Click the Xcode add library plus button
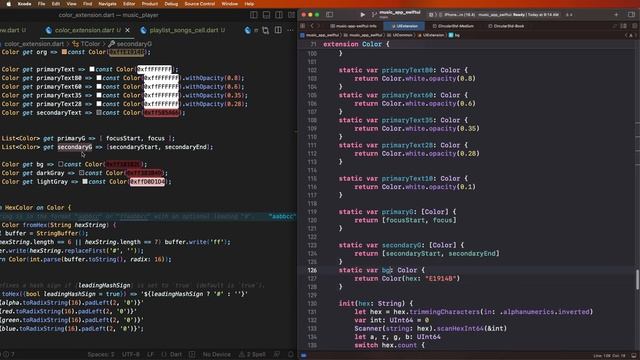The image size is (640, 360). pos(616,15)
